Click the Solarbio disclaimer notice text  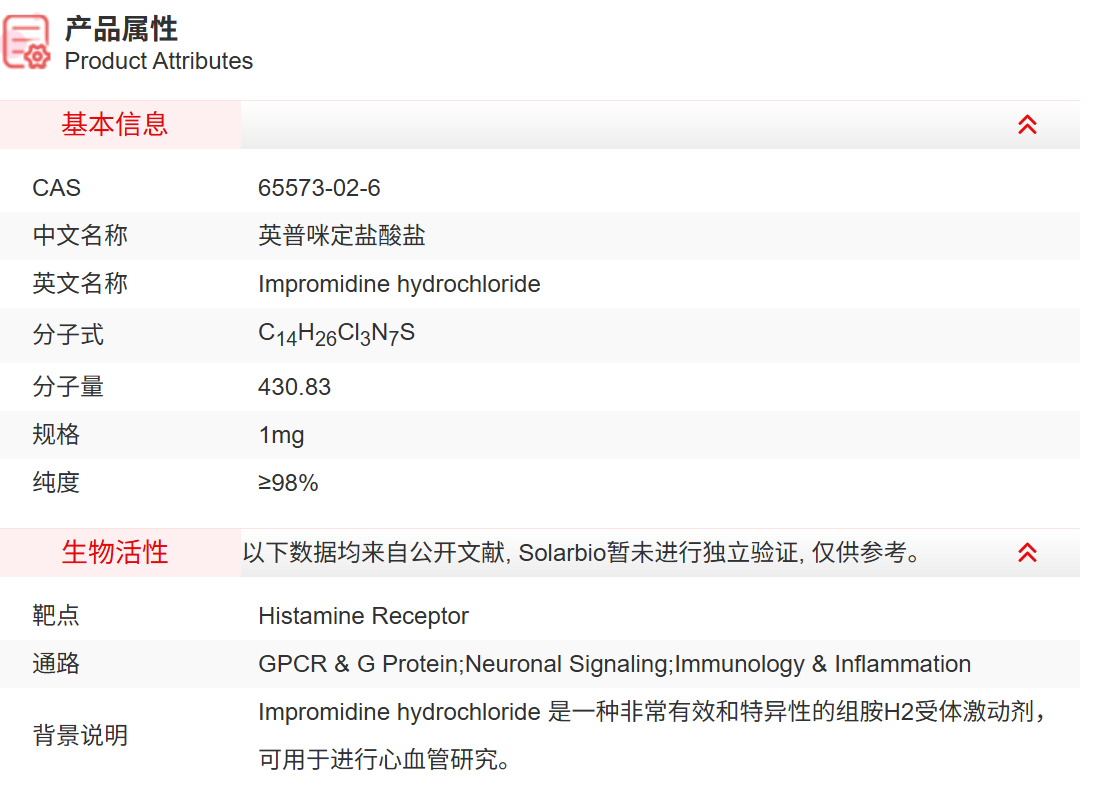pyautogui.click(x=582, y=552)
